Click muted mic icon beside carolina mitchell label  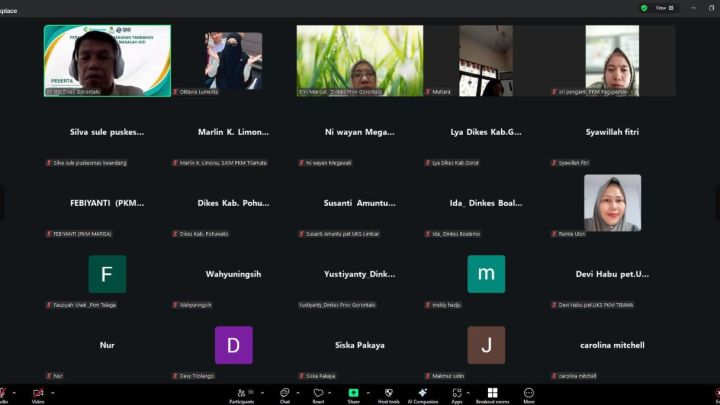click(554, 376)
